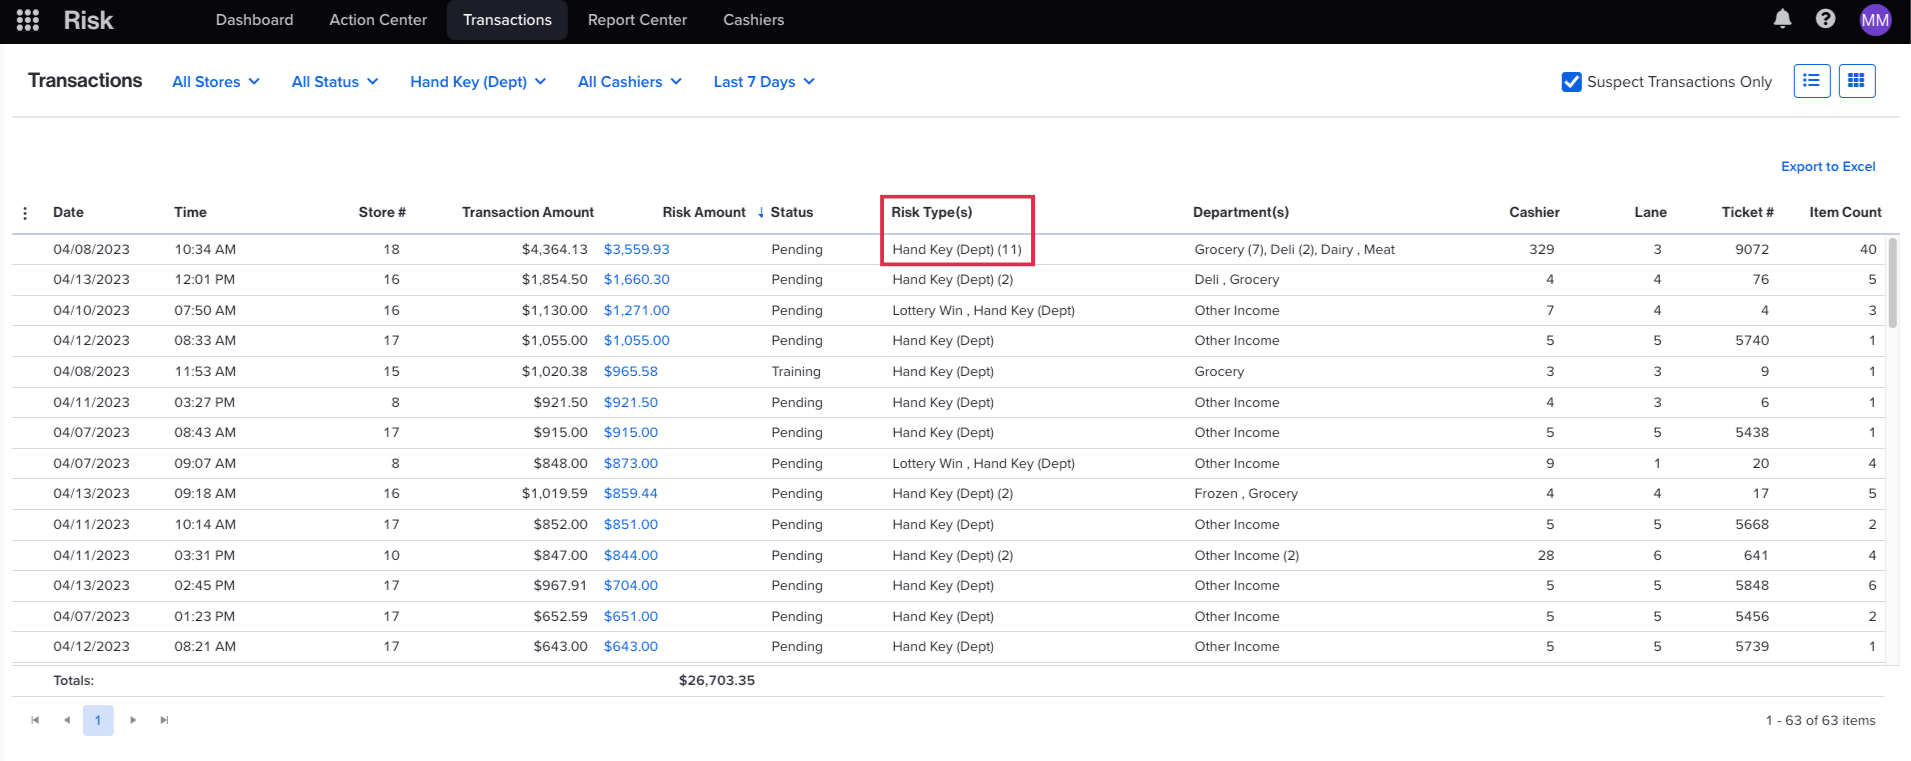Jump to the last page arrow
This screenshot has height=761, width=1911.
pyautogui.click(x=164, y=720)
